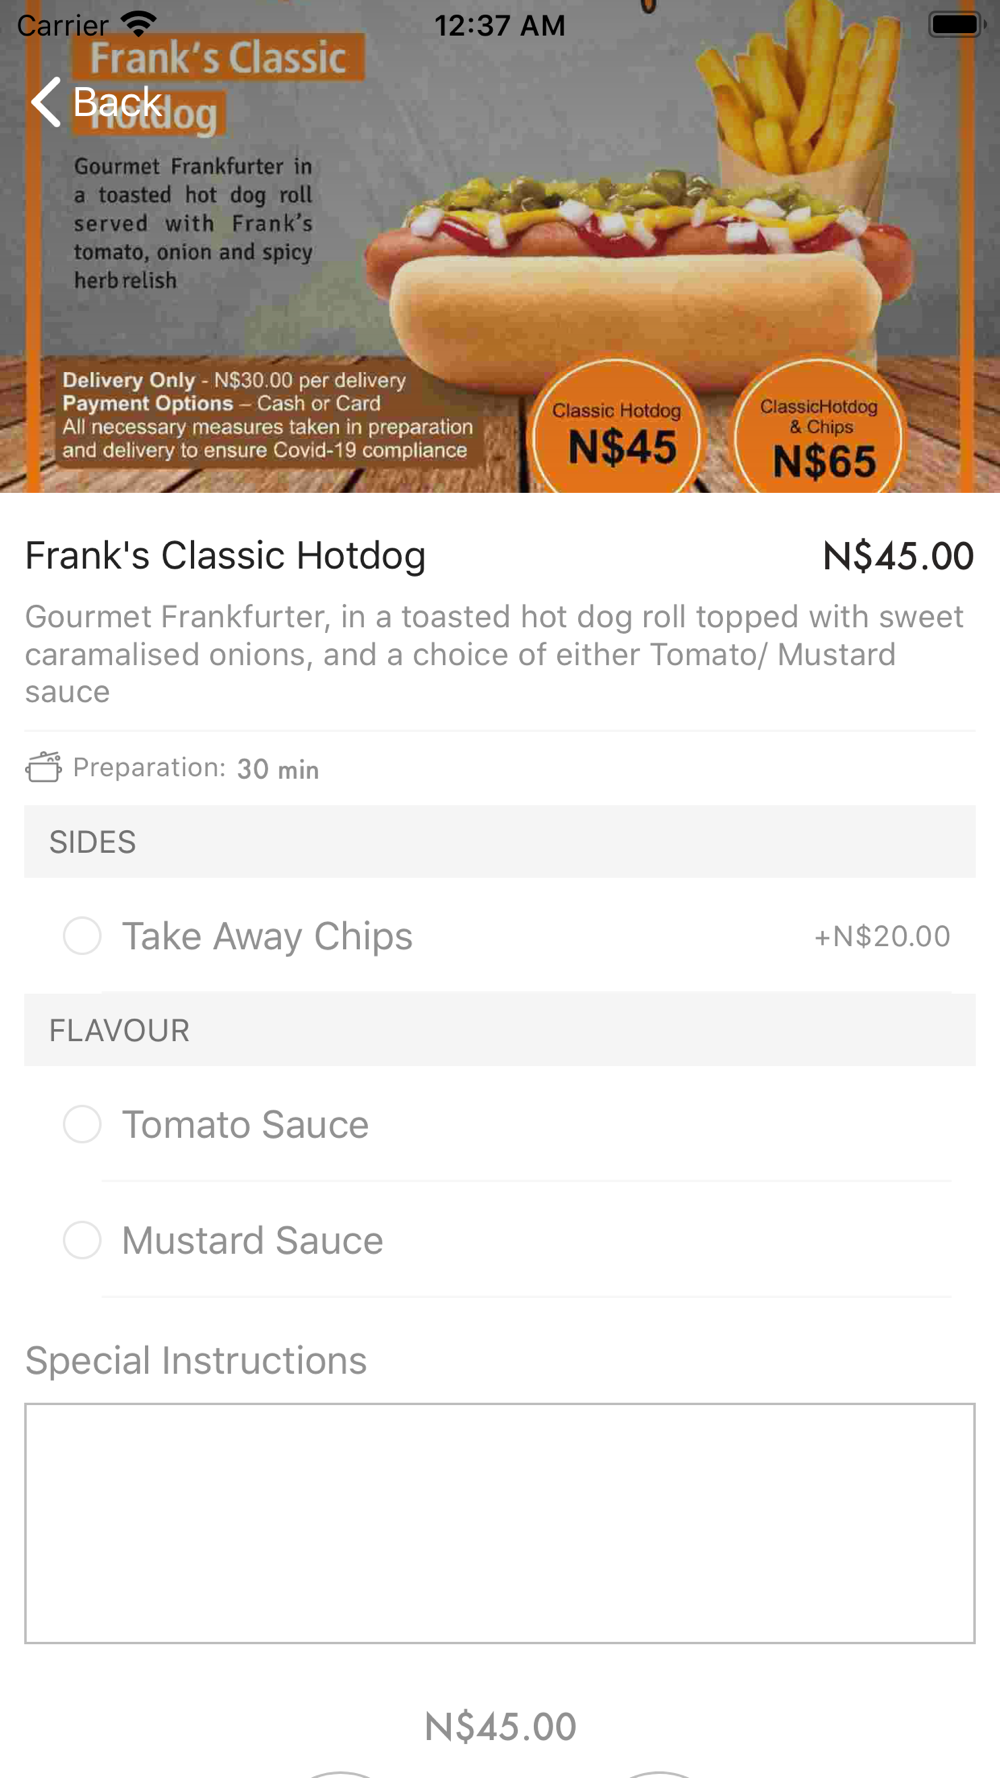1000x1778 pixels.
Task: Tap the Take Away Chips label
Action: tap(267, 936)
